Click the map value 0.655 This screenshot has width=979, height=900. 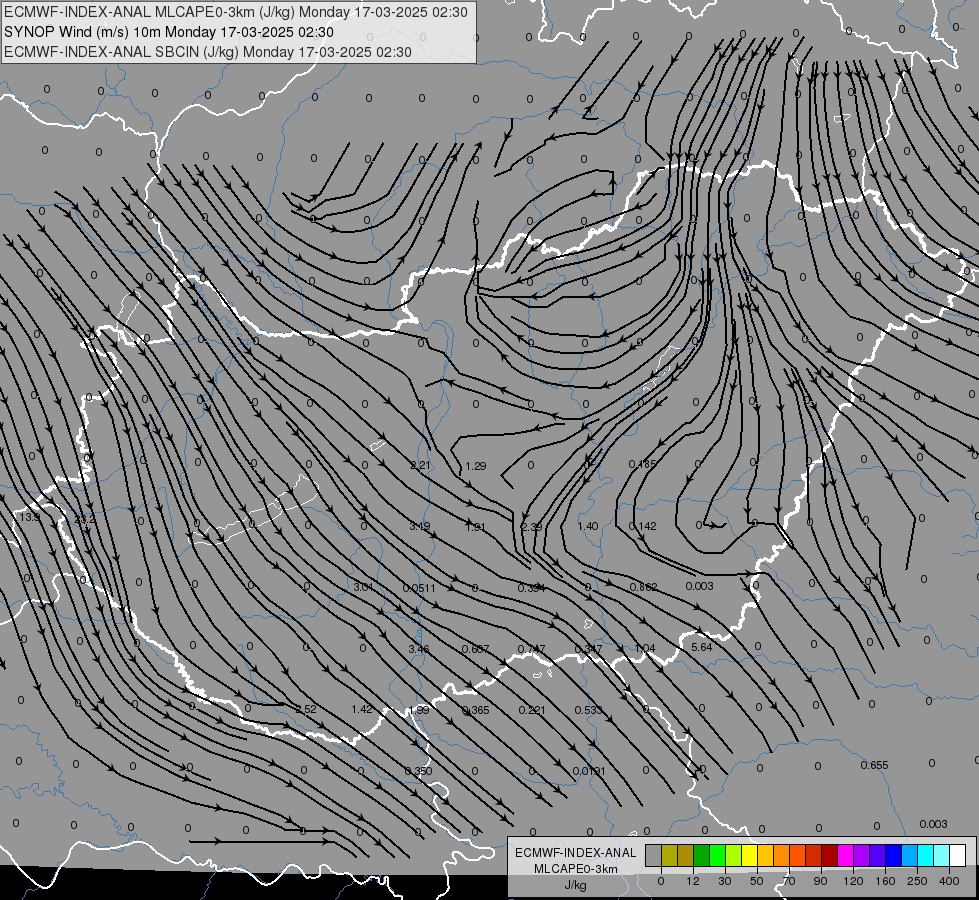(x=874, y=766)
